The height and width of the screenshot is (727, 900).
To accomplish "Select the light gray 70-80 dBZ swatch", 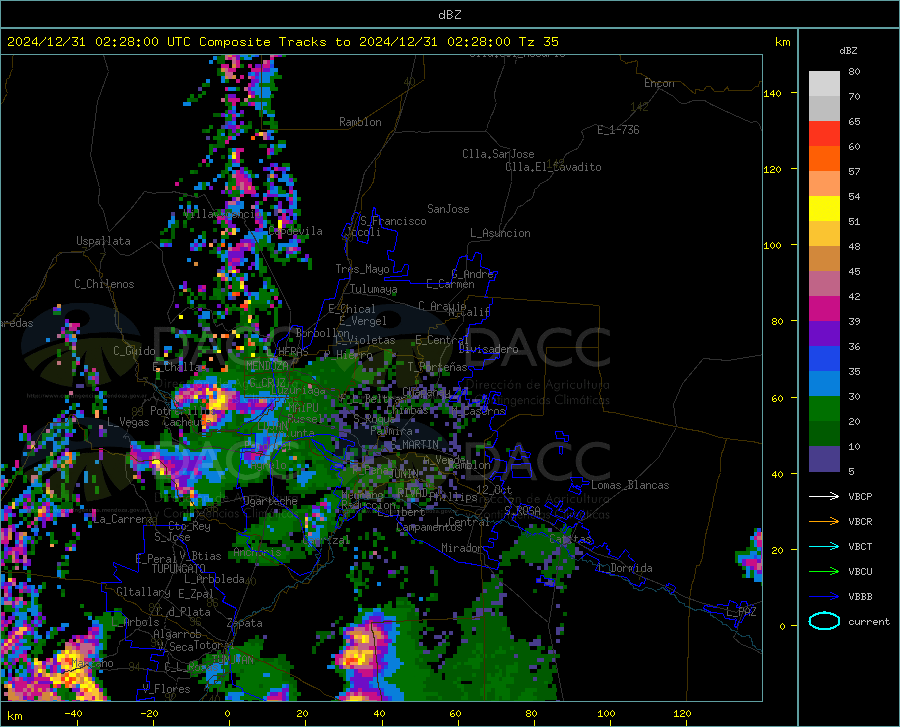I will pyautogui.click(x=824, y=84).
